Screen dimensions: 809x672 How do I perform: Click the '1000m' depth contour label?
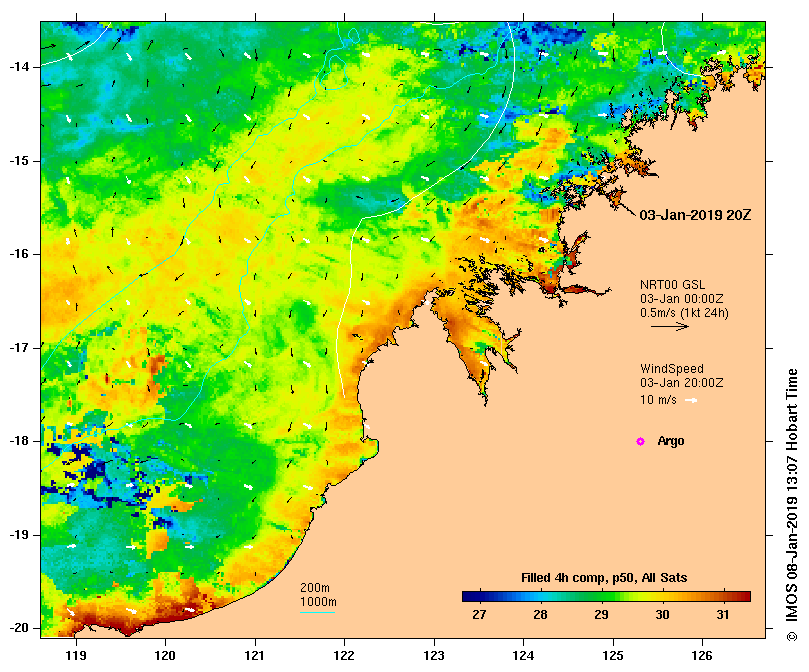[x=318, y=602]
